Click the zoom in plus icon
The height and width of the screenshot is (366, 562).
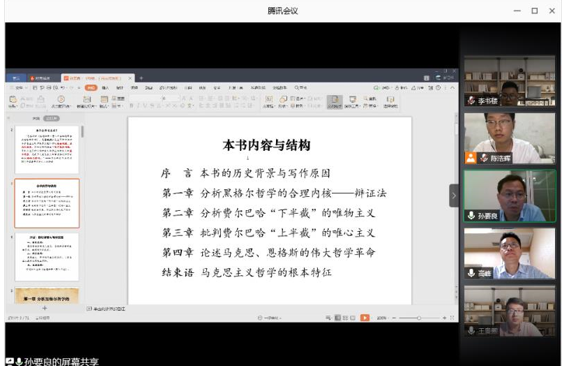[x=444, y=318]
